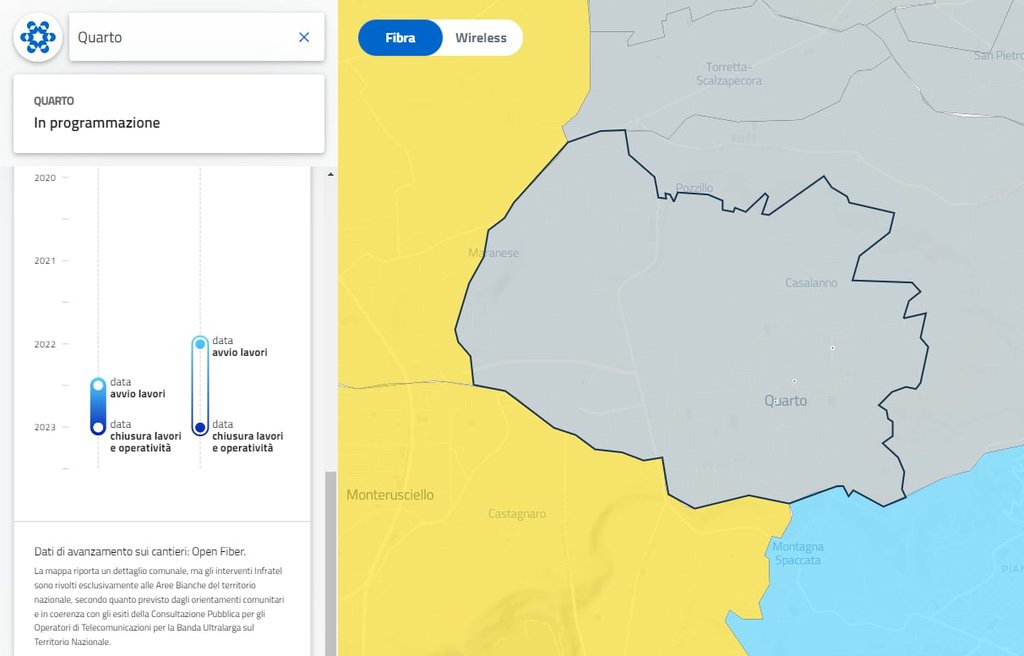Select the blue Montagna Spaccata map area
The image size is (1024, 656).
point(798,553)
